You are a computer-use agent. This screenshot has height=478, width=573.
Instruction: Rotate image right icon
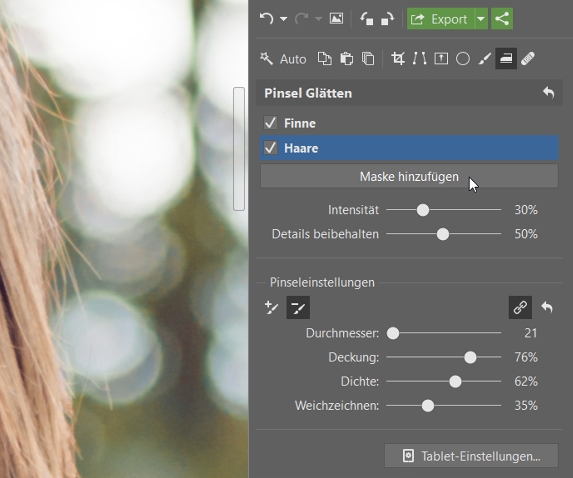click(x=387, y=18)
